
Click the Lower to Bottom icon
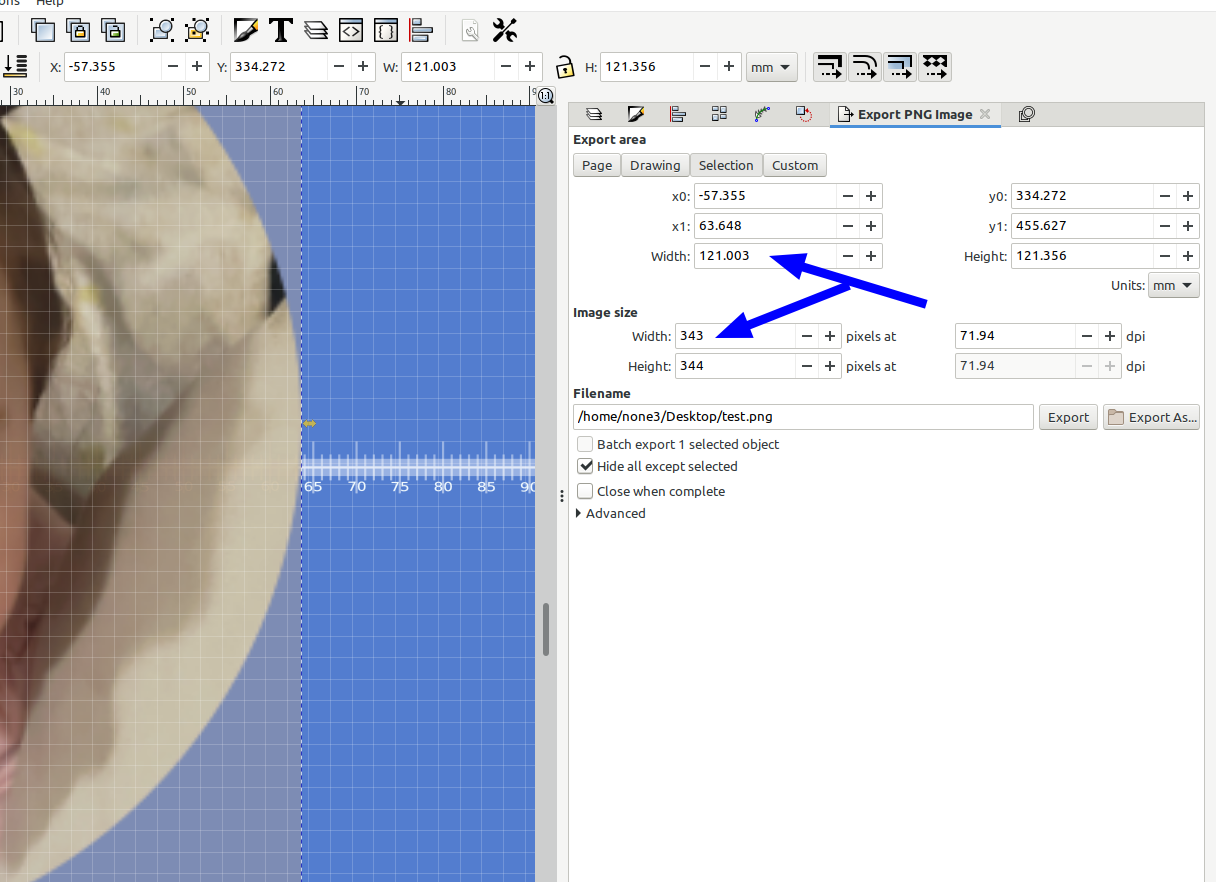[x=15, y=67]
